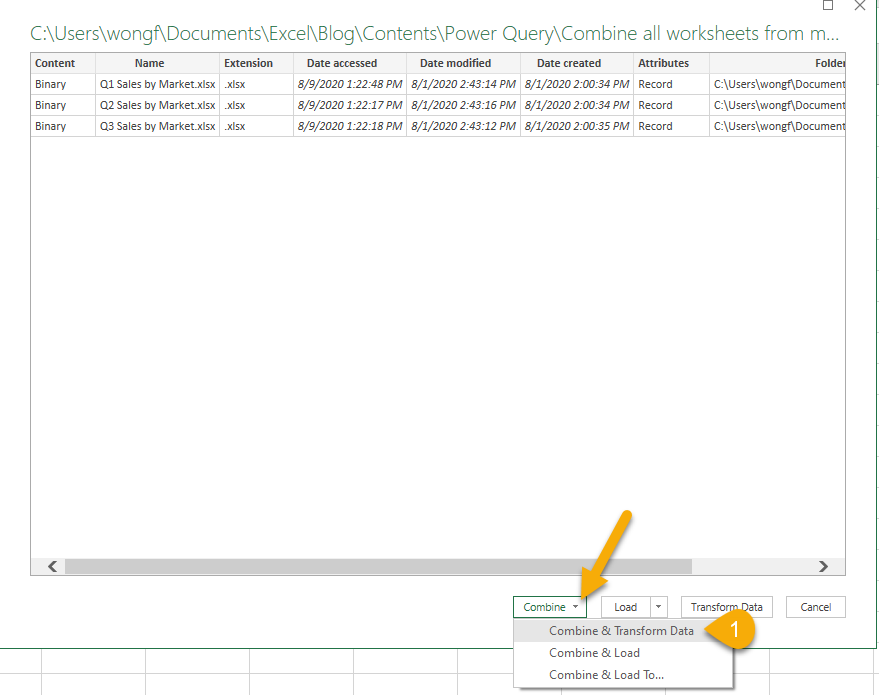Viewport: 879px width, 695px height.
Task: Select Combine & Transform Data option
Action: (x=621, y=631)
